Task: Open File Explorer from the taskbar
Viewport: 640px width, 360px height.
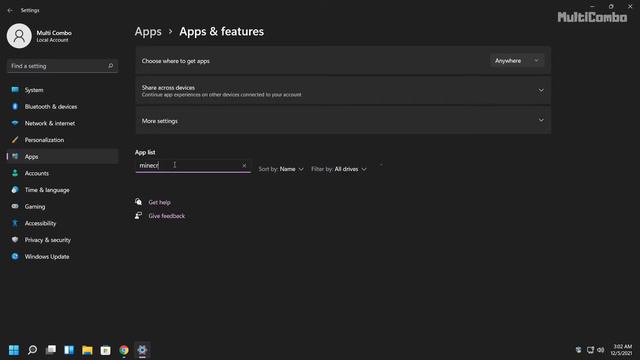Action: [x=87, y=350]
